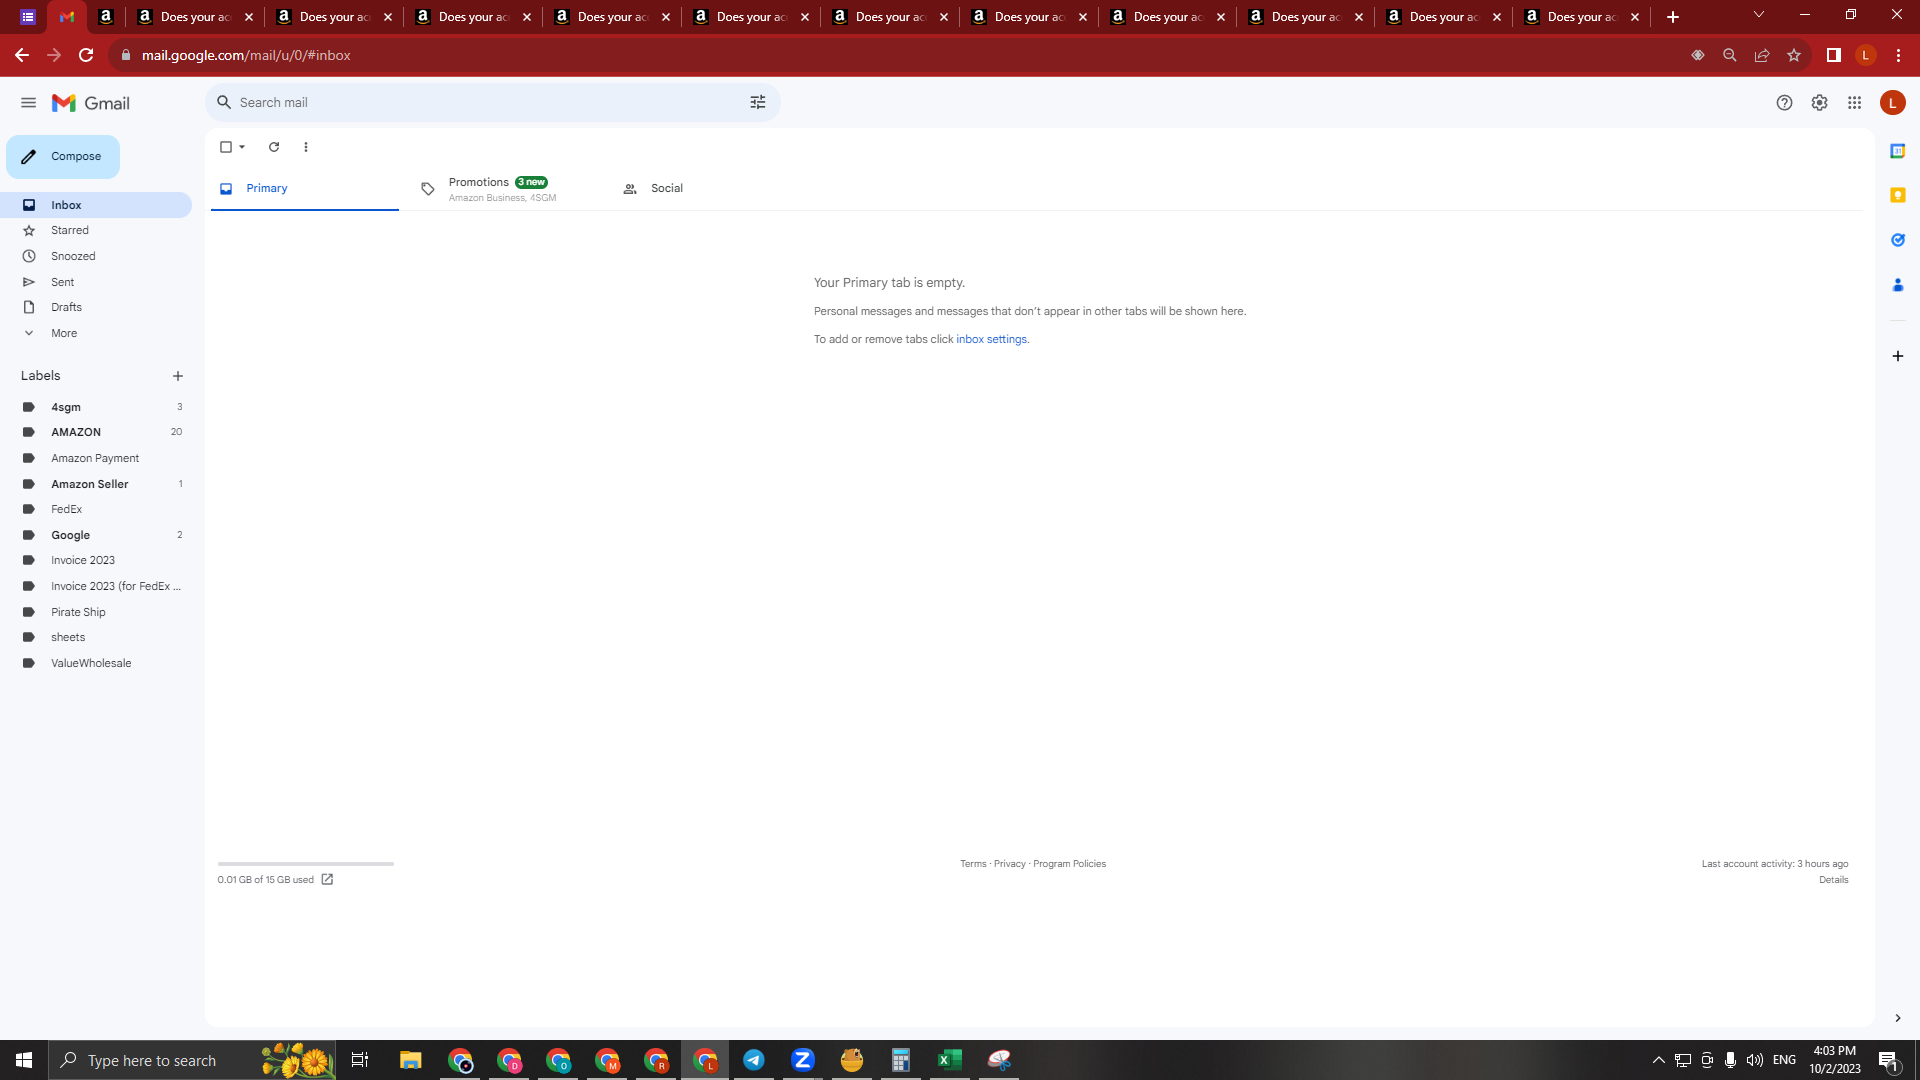
Task: Open Gmail main menu hamburger icon
Action: (x=28, y=103)
